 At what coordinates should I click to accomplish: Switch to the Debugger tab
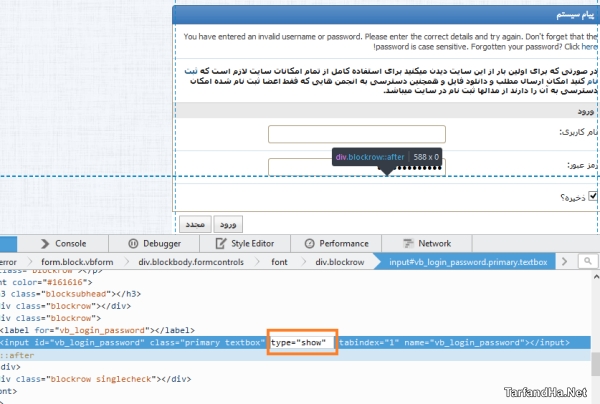click(x=154, y=244)
